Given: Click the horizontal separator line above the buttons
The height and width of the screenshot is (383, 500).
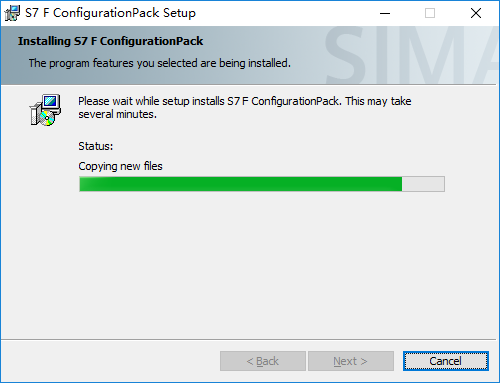Looking at the screenshot, I should coord(248,340).
